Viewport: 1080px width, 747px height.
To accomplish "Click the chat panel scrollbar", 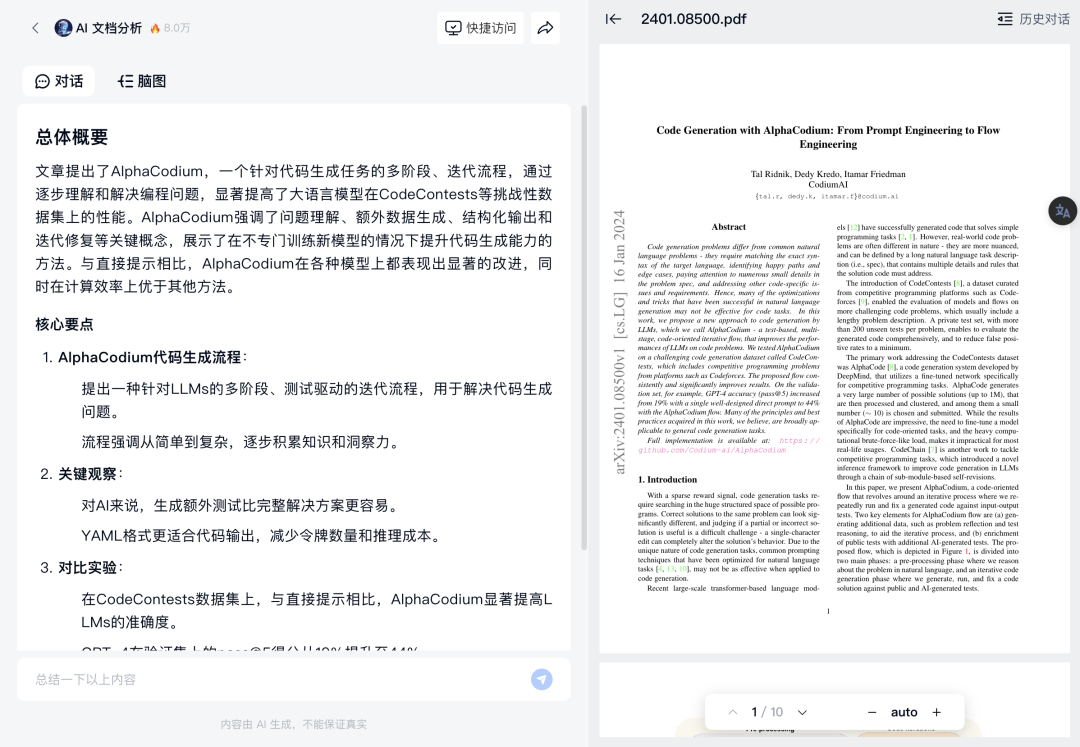I will click(x=584, y=327).
